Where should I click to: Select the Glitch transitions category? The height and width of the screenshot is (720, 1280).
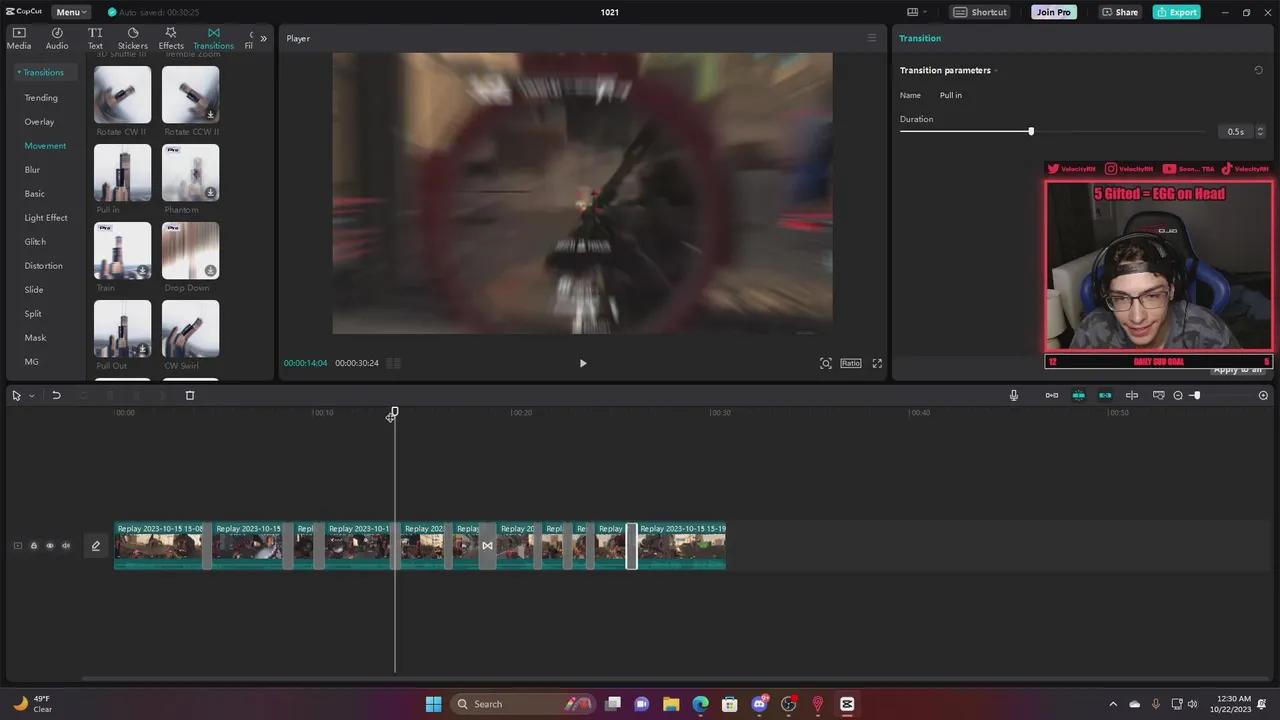pyautogui.click(x=35, y=242)
